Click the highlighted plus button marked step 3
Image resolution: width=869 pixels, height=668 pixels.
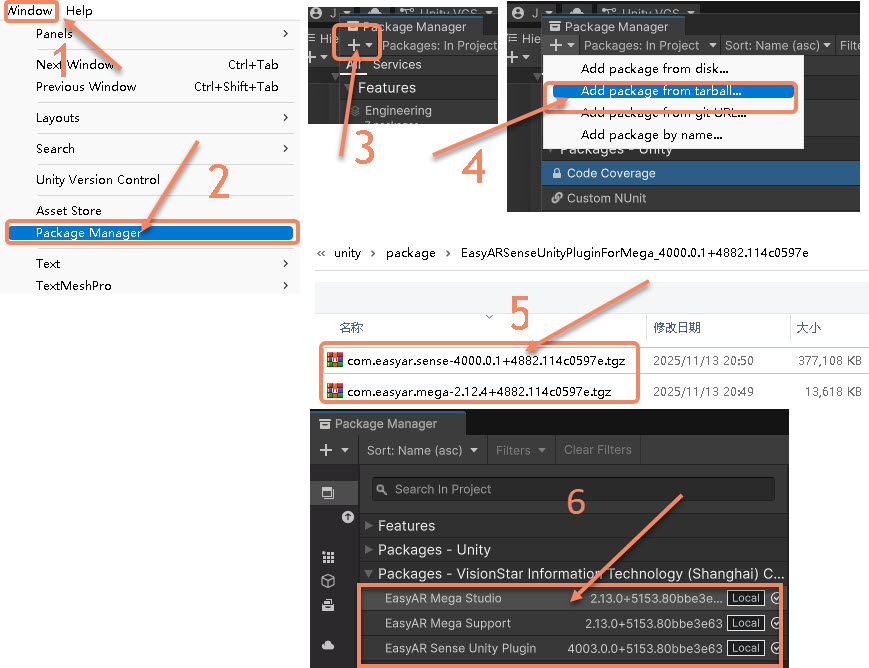pyautogui.click(x=356, y=45)
